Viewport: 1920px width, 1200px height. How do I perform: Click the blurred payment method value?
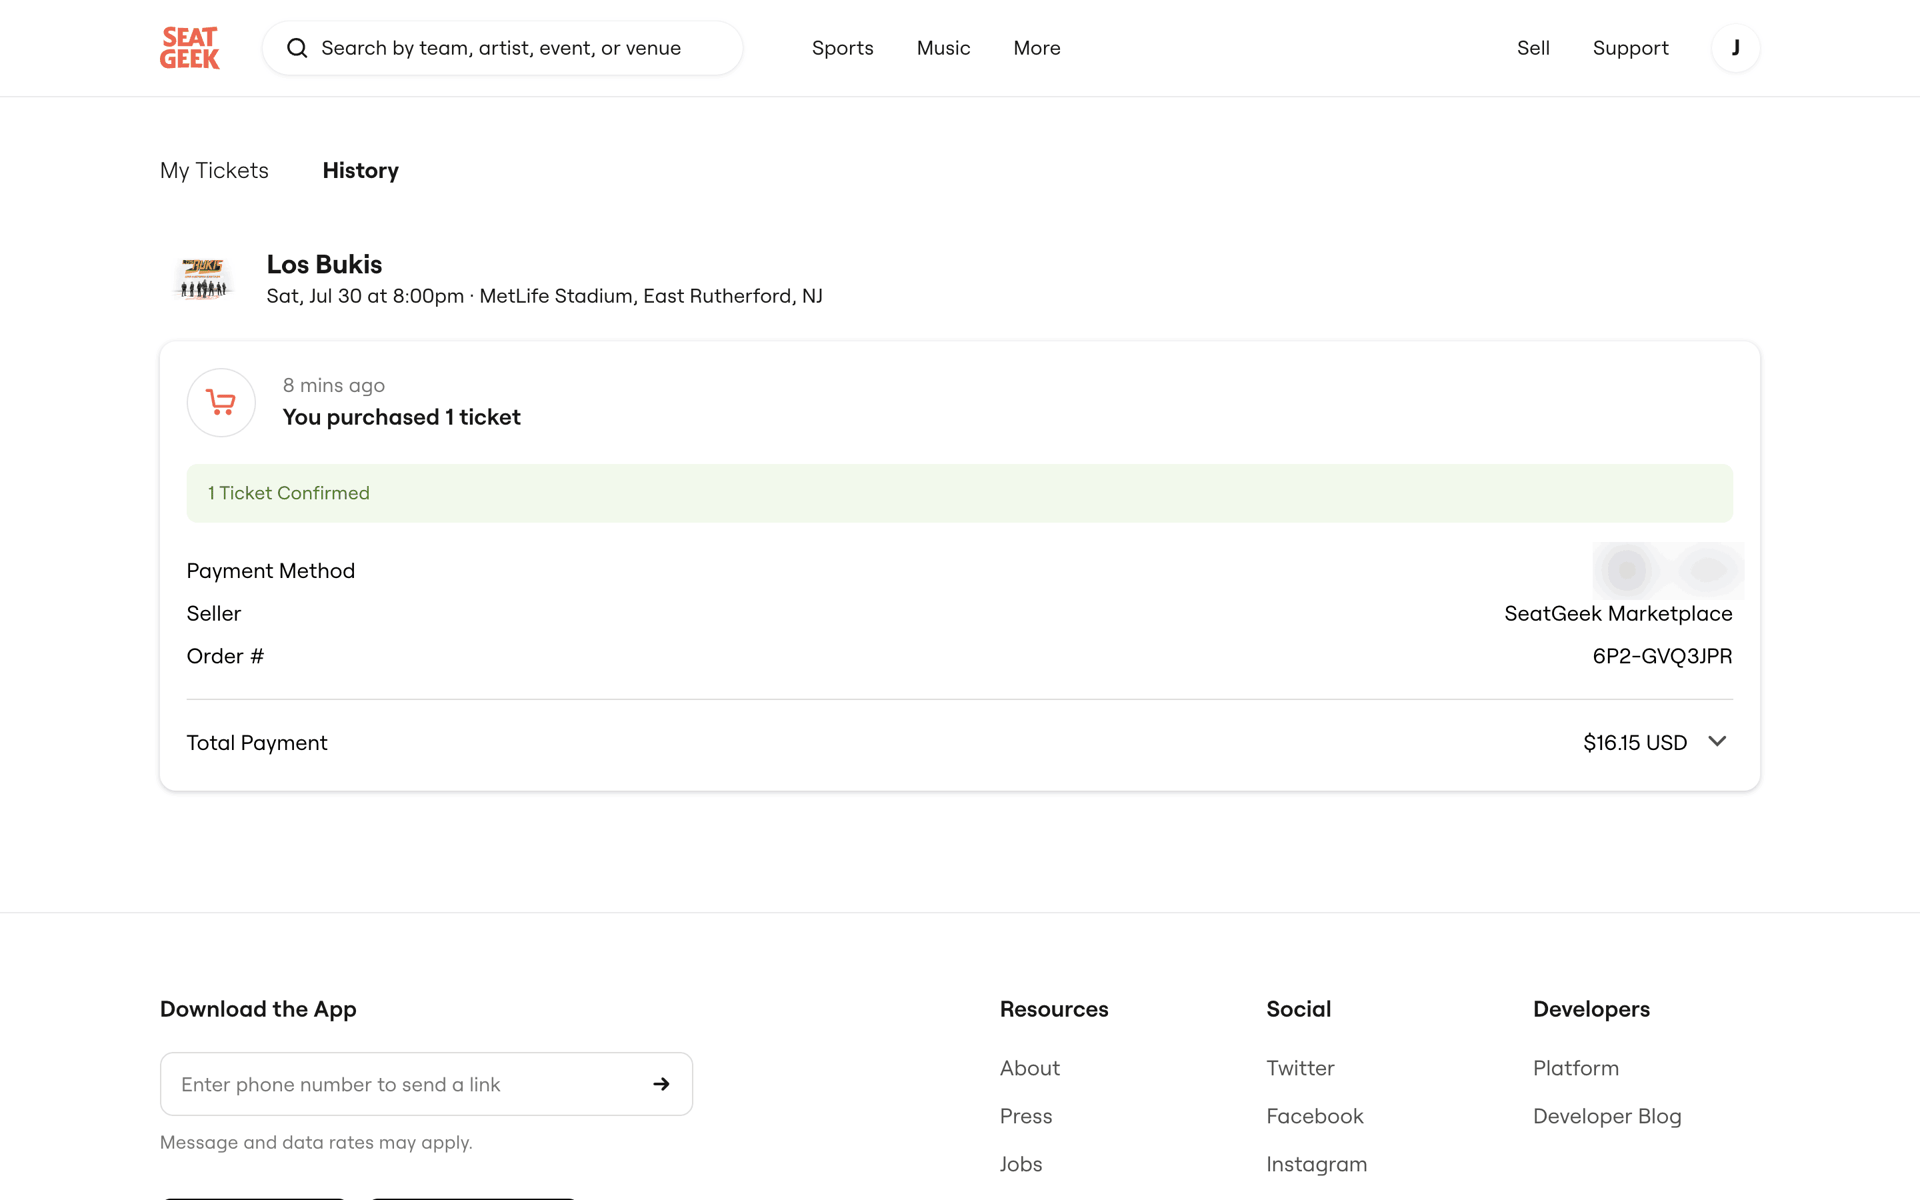(x=1668, y=570)
